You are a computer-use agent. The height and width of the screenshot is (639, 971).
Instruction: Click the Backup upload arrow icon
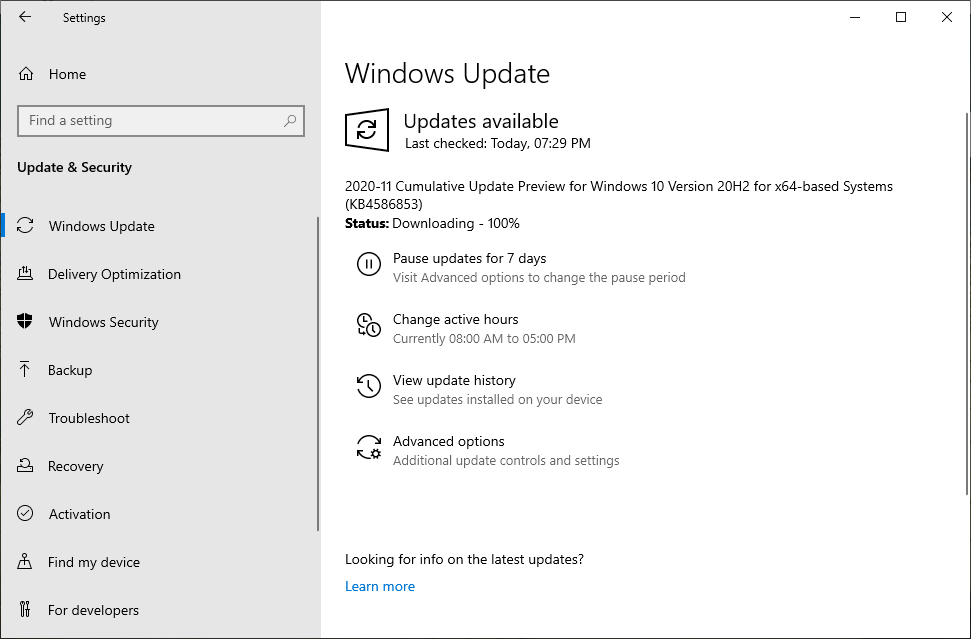[25, 370]
